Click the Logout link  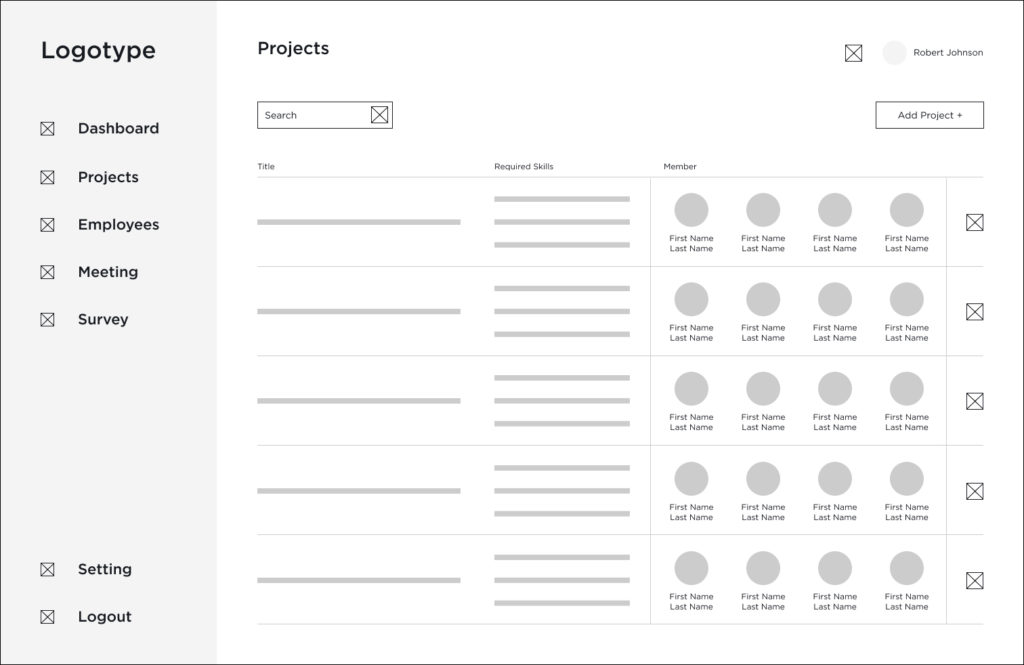105,617
